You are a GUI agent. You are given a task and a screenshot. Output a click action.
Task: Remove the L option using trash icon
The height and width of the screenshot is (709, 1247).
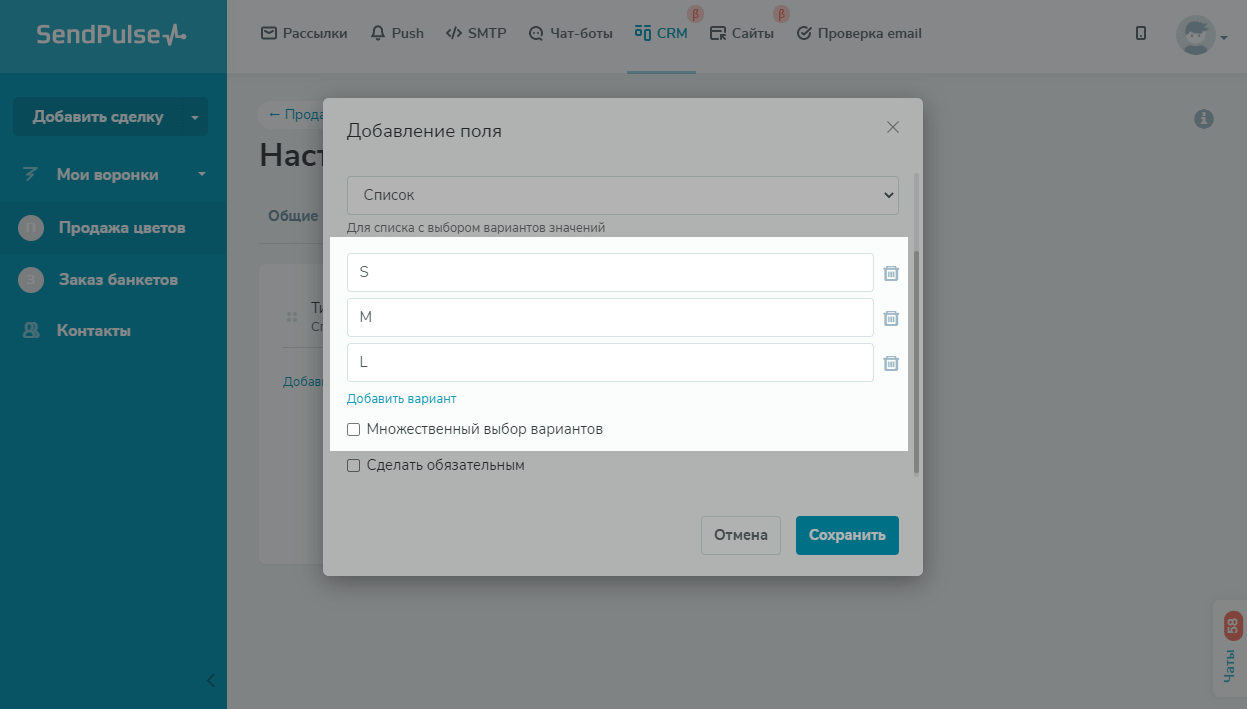coord(891,363)
